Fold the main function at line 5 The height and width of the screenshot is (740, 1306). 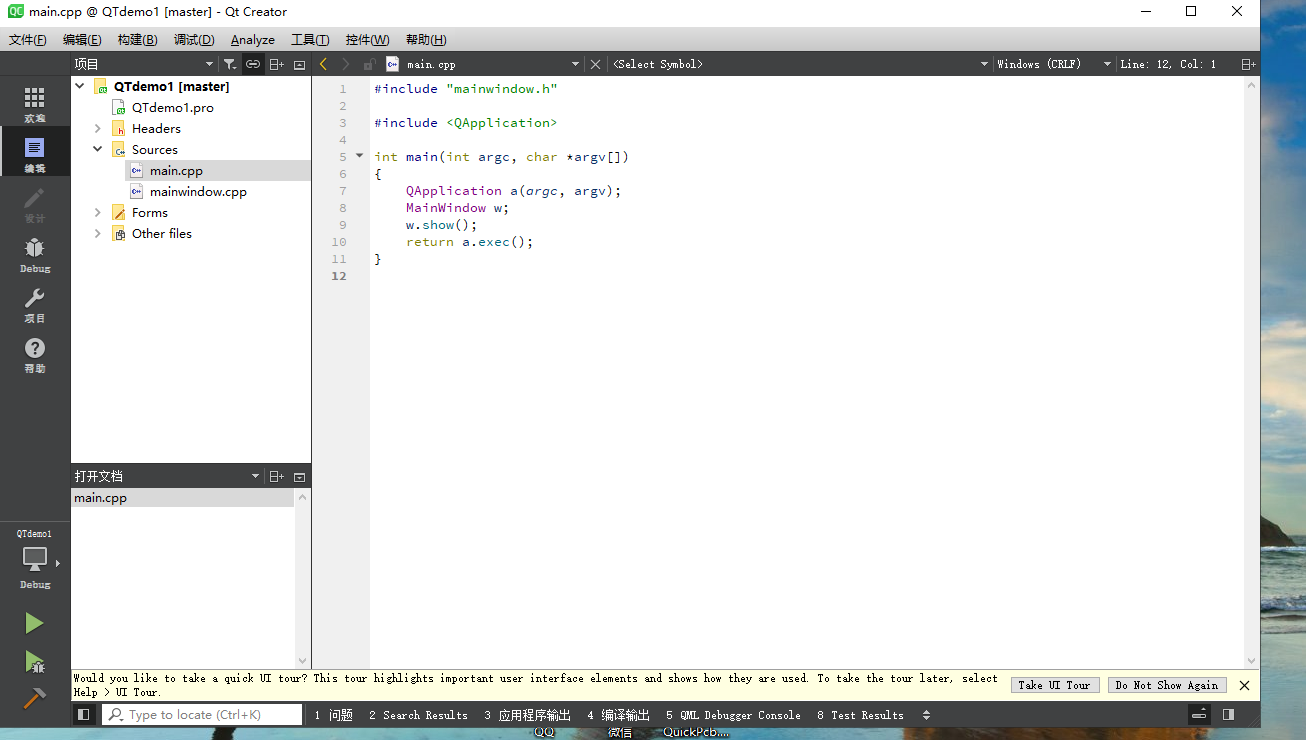click(x=360, y=156)
